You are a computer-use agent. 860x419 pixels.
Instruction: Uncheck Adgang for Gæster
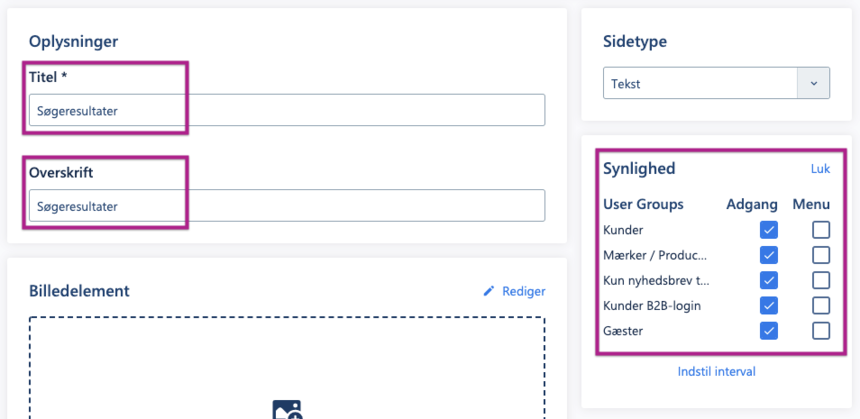tap(769, 330)
